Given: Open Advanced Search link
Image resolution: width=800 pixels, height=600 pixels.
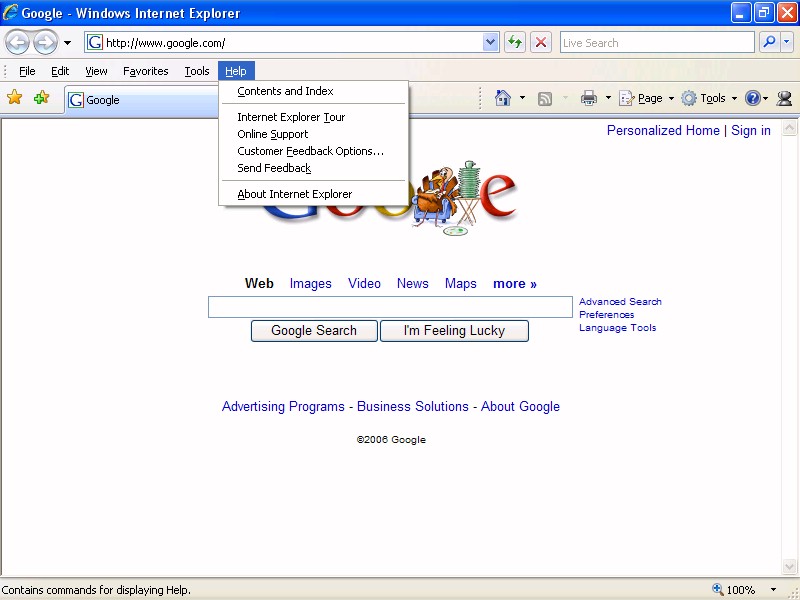Looking at the screenshot, I should coord(620,302).
